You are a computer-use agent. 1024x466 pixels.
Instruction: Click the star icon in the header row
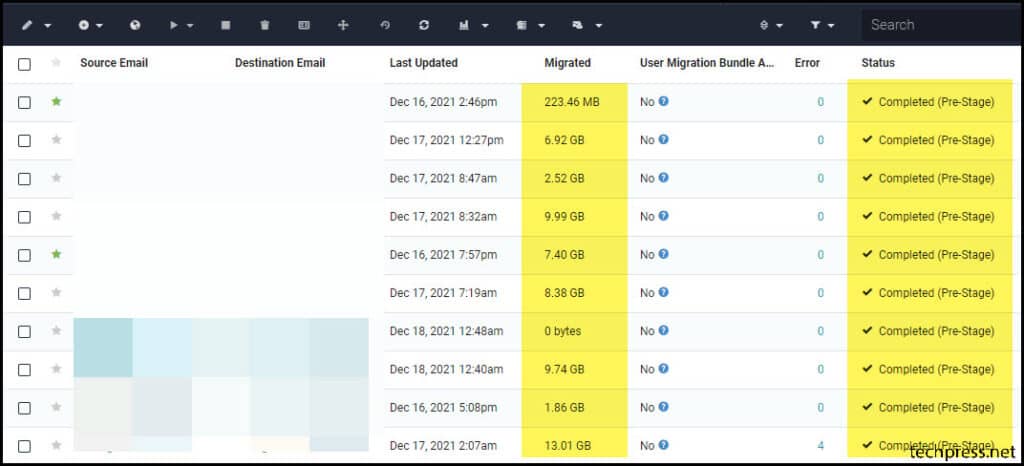click(56, 62)
